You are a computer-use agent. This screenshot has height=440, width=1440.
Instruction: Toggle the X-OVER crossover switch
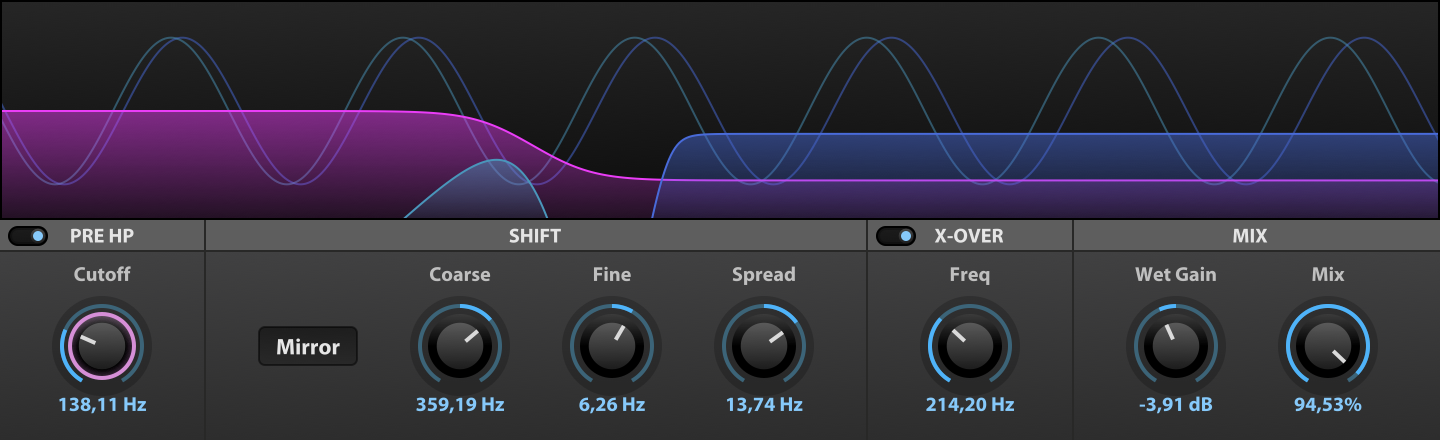pyautogui.click(x=896, y=236)
